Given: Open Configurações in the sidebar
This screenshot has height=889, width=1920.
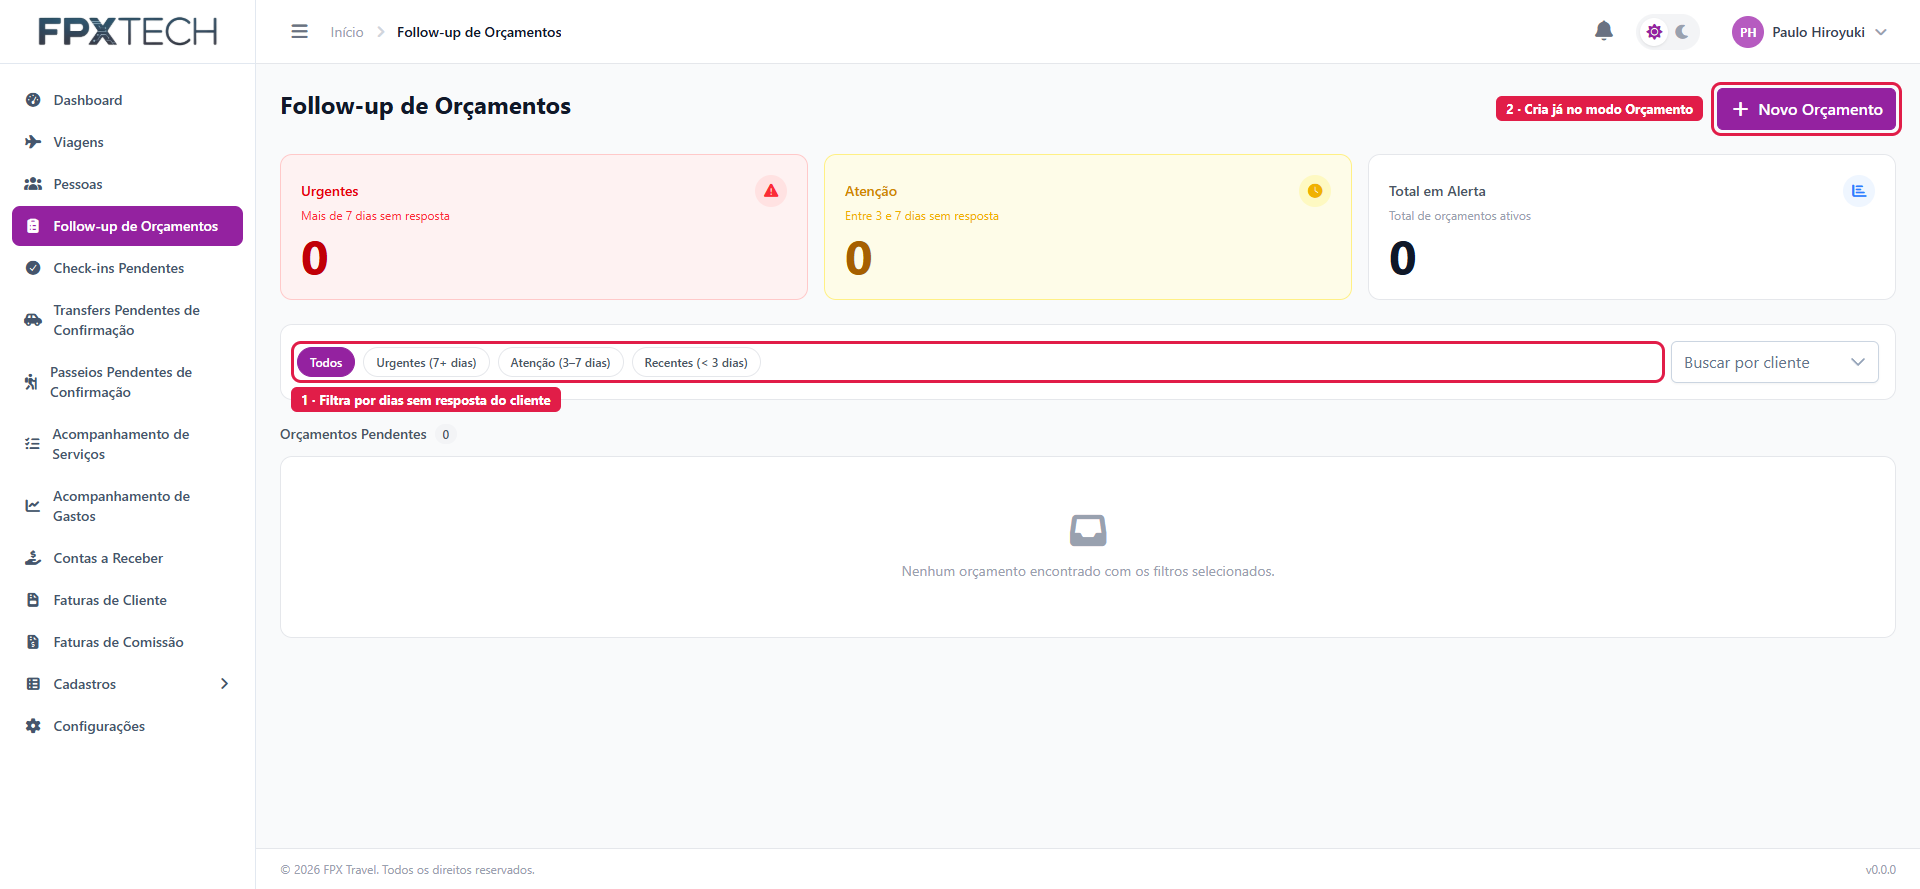Looking at the screenshot, I should pyautogui.click(x=127, y=726).
